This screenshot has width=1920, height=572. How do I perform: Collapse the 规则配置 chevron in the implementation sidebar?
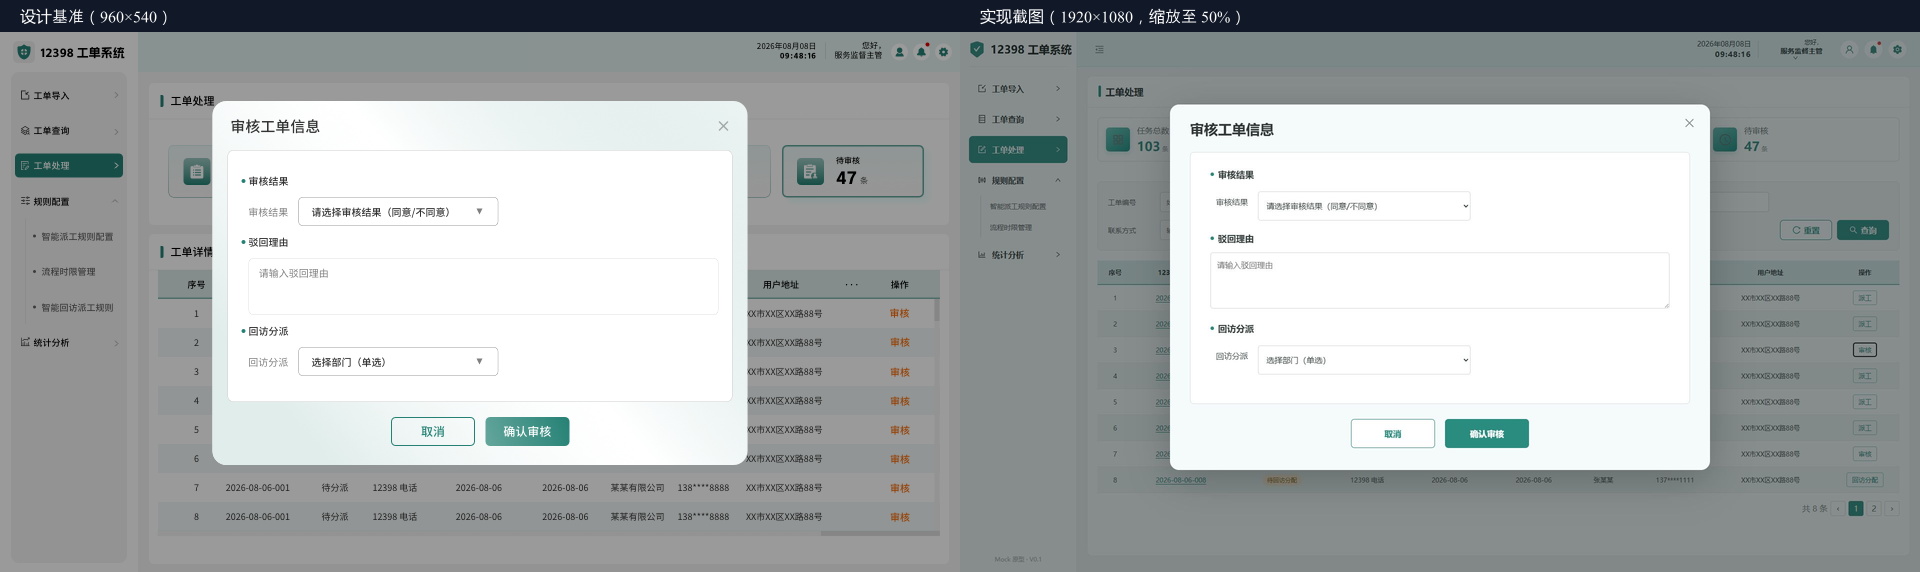point(1058,180)
